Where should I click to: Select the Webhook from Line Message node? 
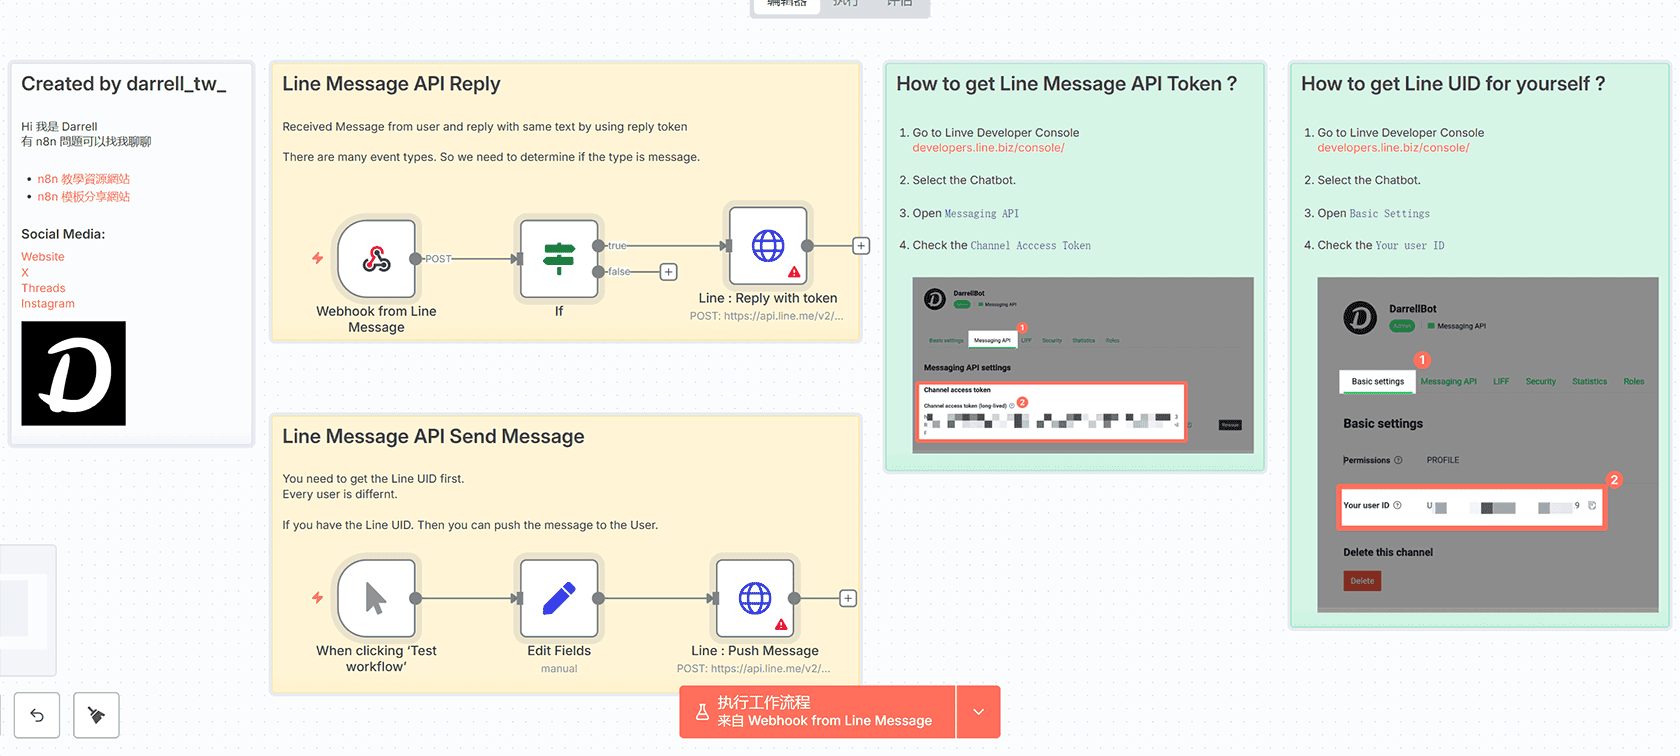point(376,260)
